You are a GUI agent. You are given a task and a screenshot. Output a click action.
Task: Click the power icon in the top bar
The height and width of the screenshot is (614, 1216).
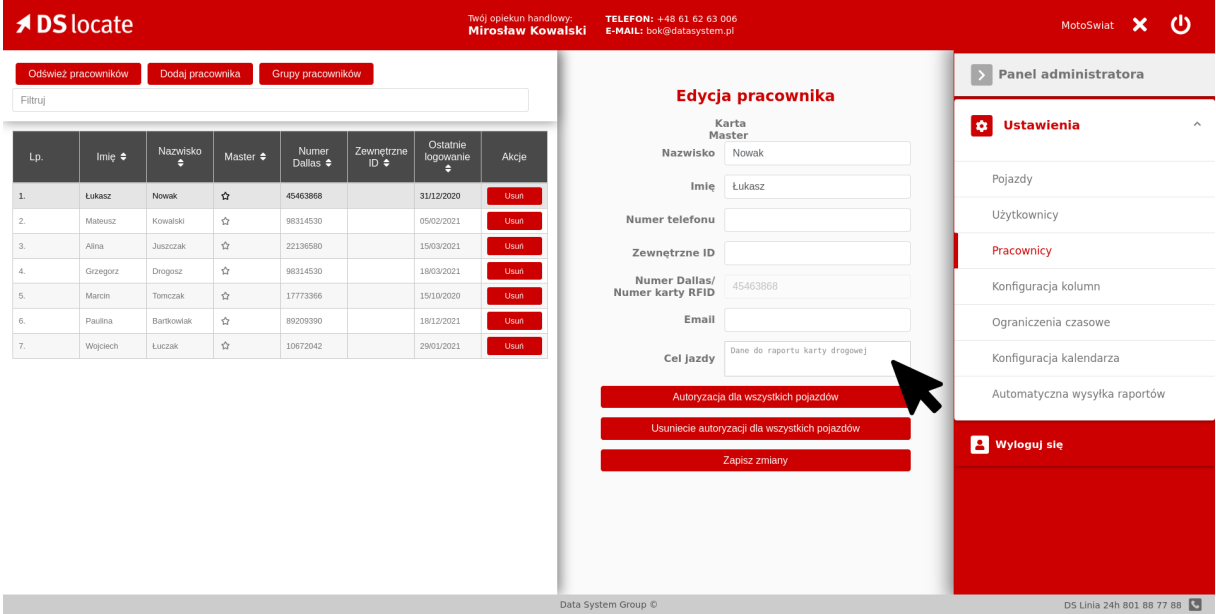point(1181,24)
